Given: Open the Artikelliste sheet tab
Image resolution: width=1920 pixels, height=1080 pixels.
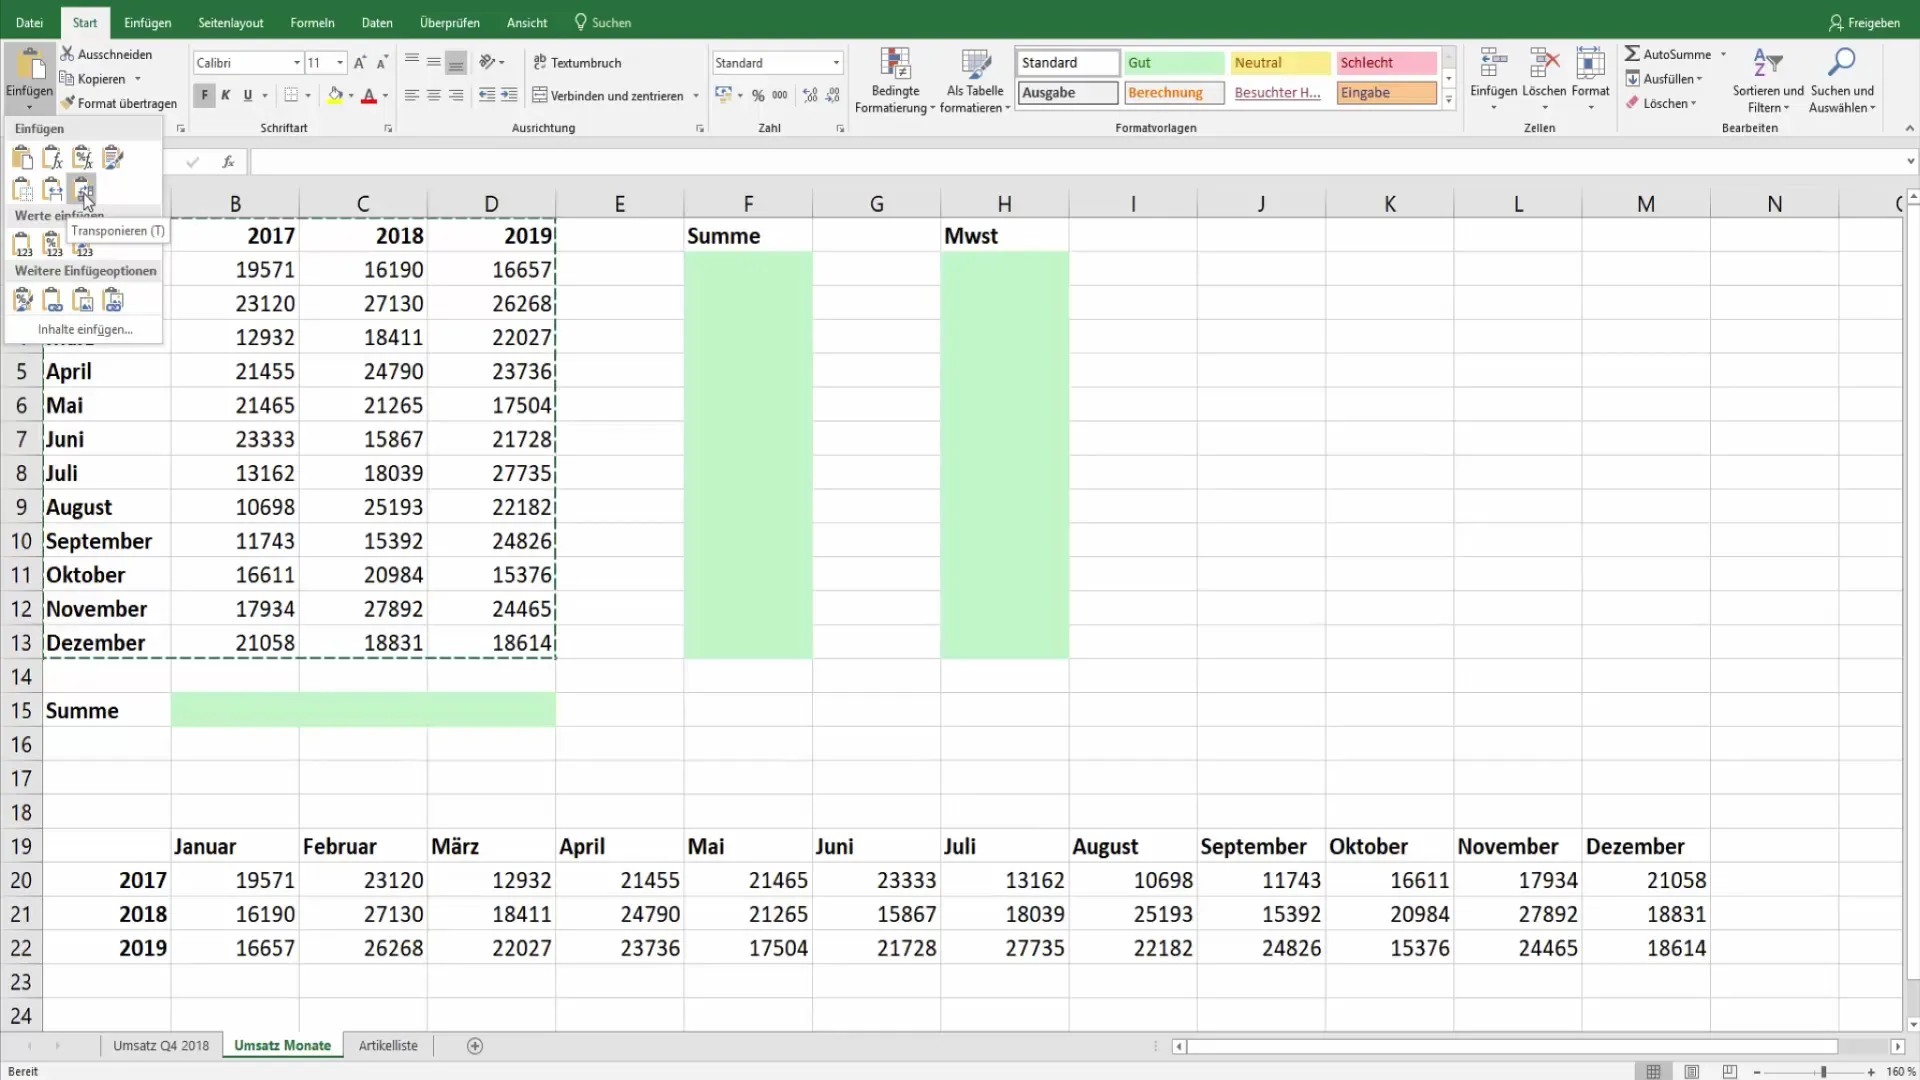Looking at the screenshot, I should click(388, 1045).
